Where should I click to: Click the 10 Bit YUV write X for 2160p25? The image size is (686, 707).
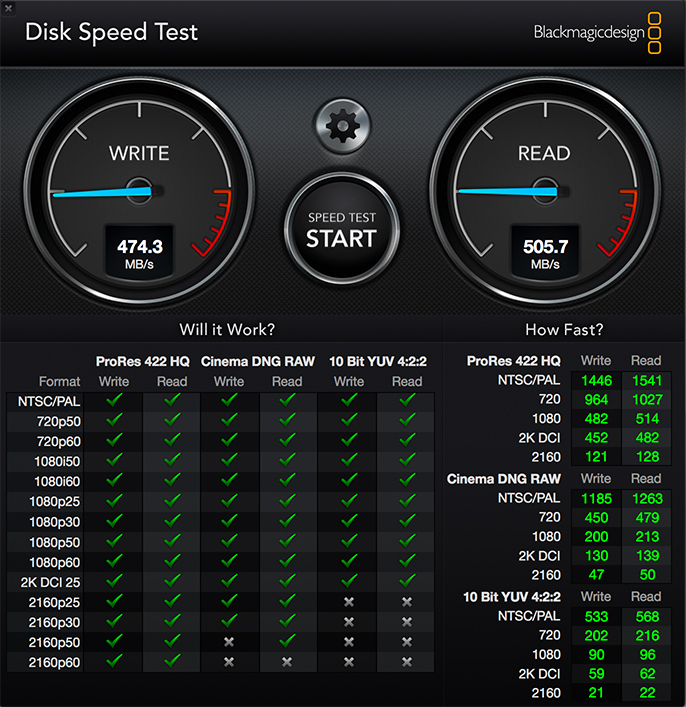pyautogui.click(x=349, y=602)
